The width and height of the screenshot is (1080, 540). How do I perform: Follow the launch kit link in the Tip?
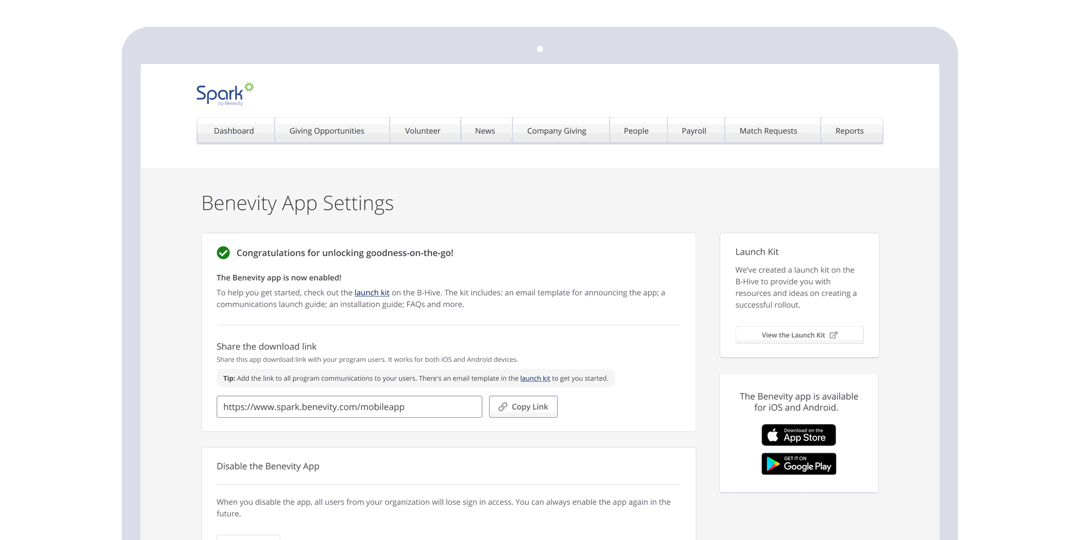535,378
